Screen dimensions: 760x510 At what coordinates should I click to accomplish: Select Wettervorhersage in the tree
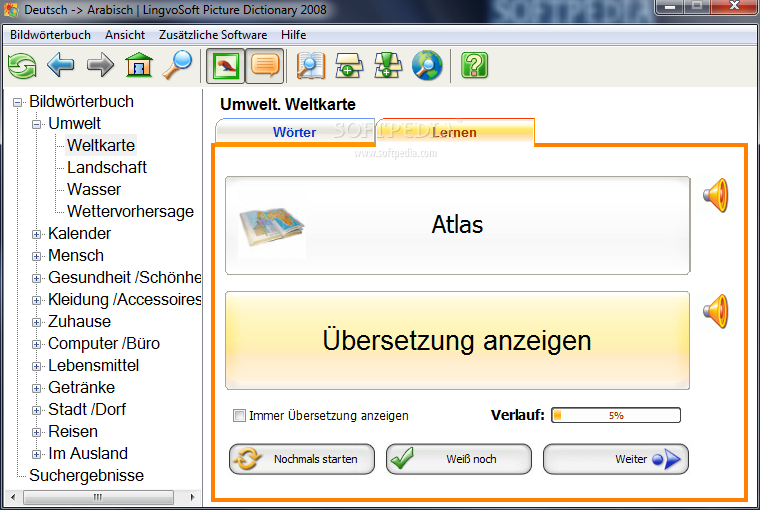130,211
